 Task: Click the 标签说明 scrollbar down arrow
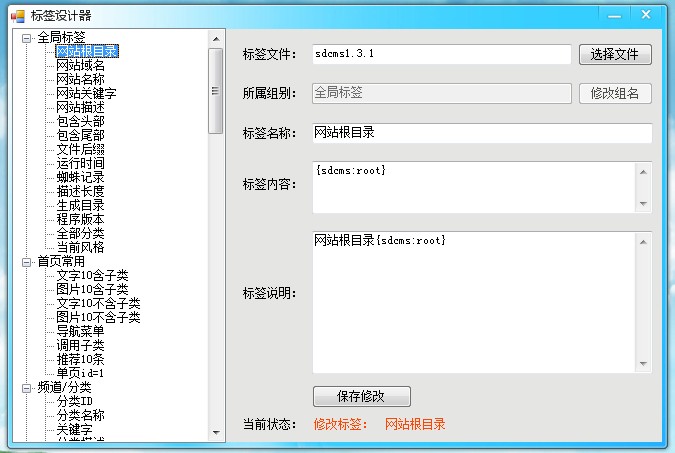tap(644, 364)
